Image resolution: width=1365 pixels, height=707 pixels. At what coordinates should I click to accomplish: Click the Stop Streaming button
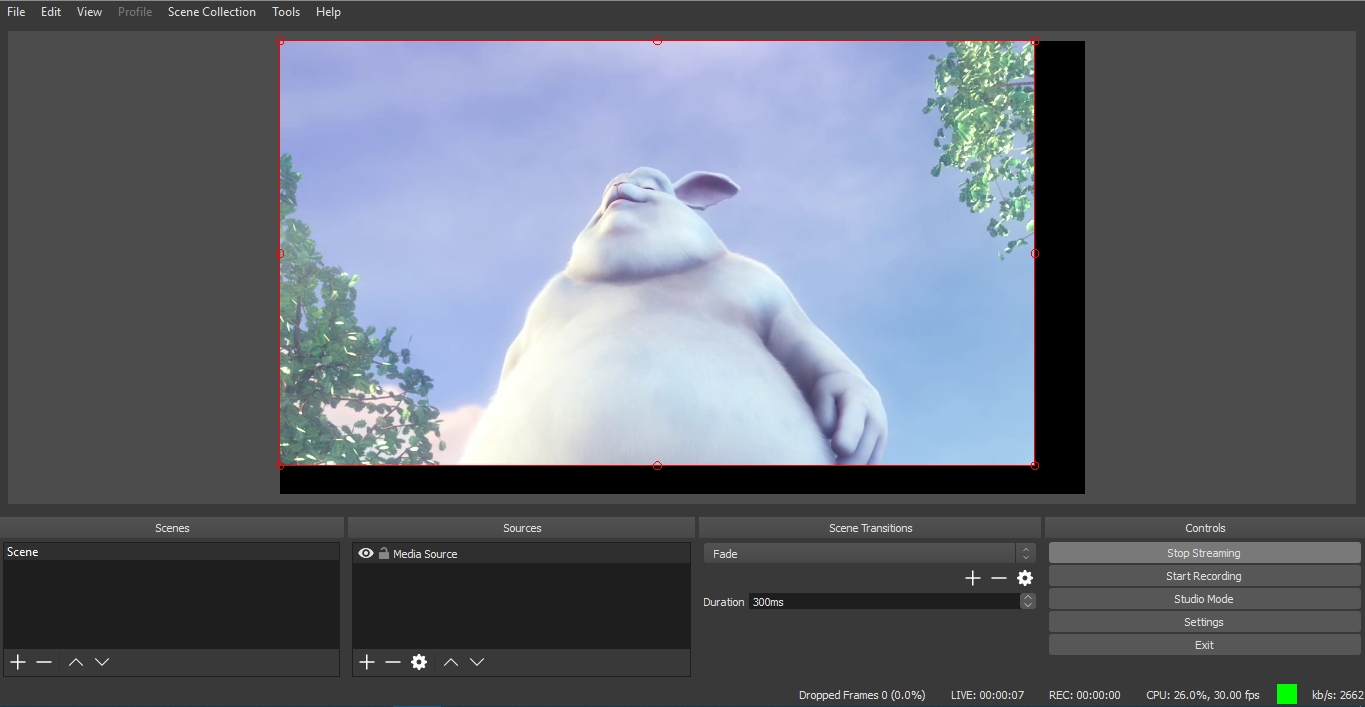pyautogui.click(x=1204, y=553)
